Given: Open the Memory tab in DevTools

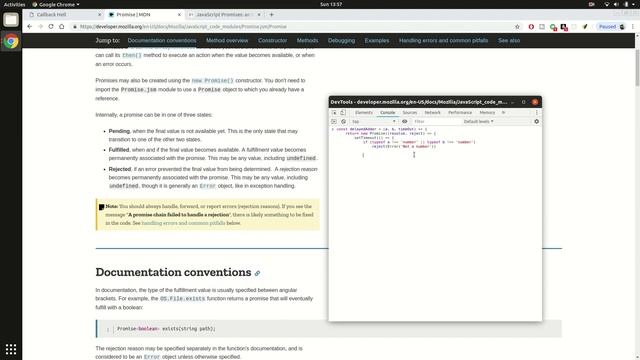Looking at the screenshot, I should 487,113.
